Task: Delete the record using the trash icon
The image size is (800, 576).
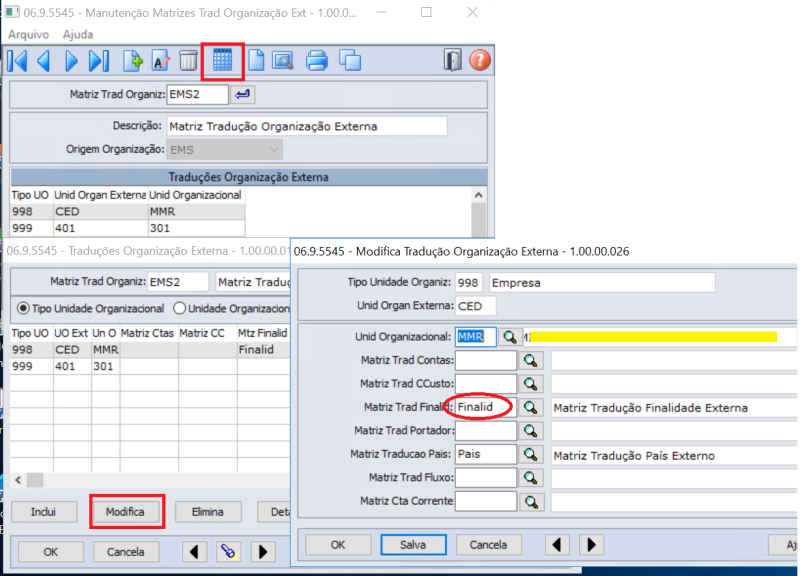Action: [x=190, y=60]
